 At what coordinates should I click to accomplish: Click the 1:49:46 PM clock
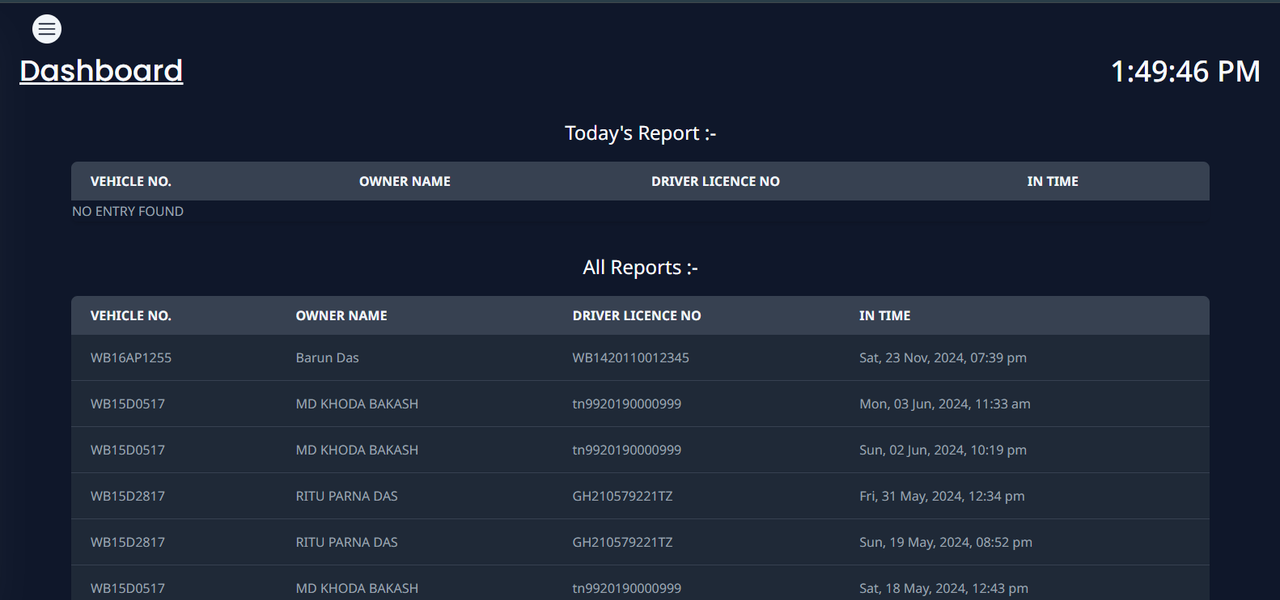[x=1185, y=71]
